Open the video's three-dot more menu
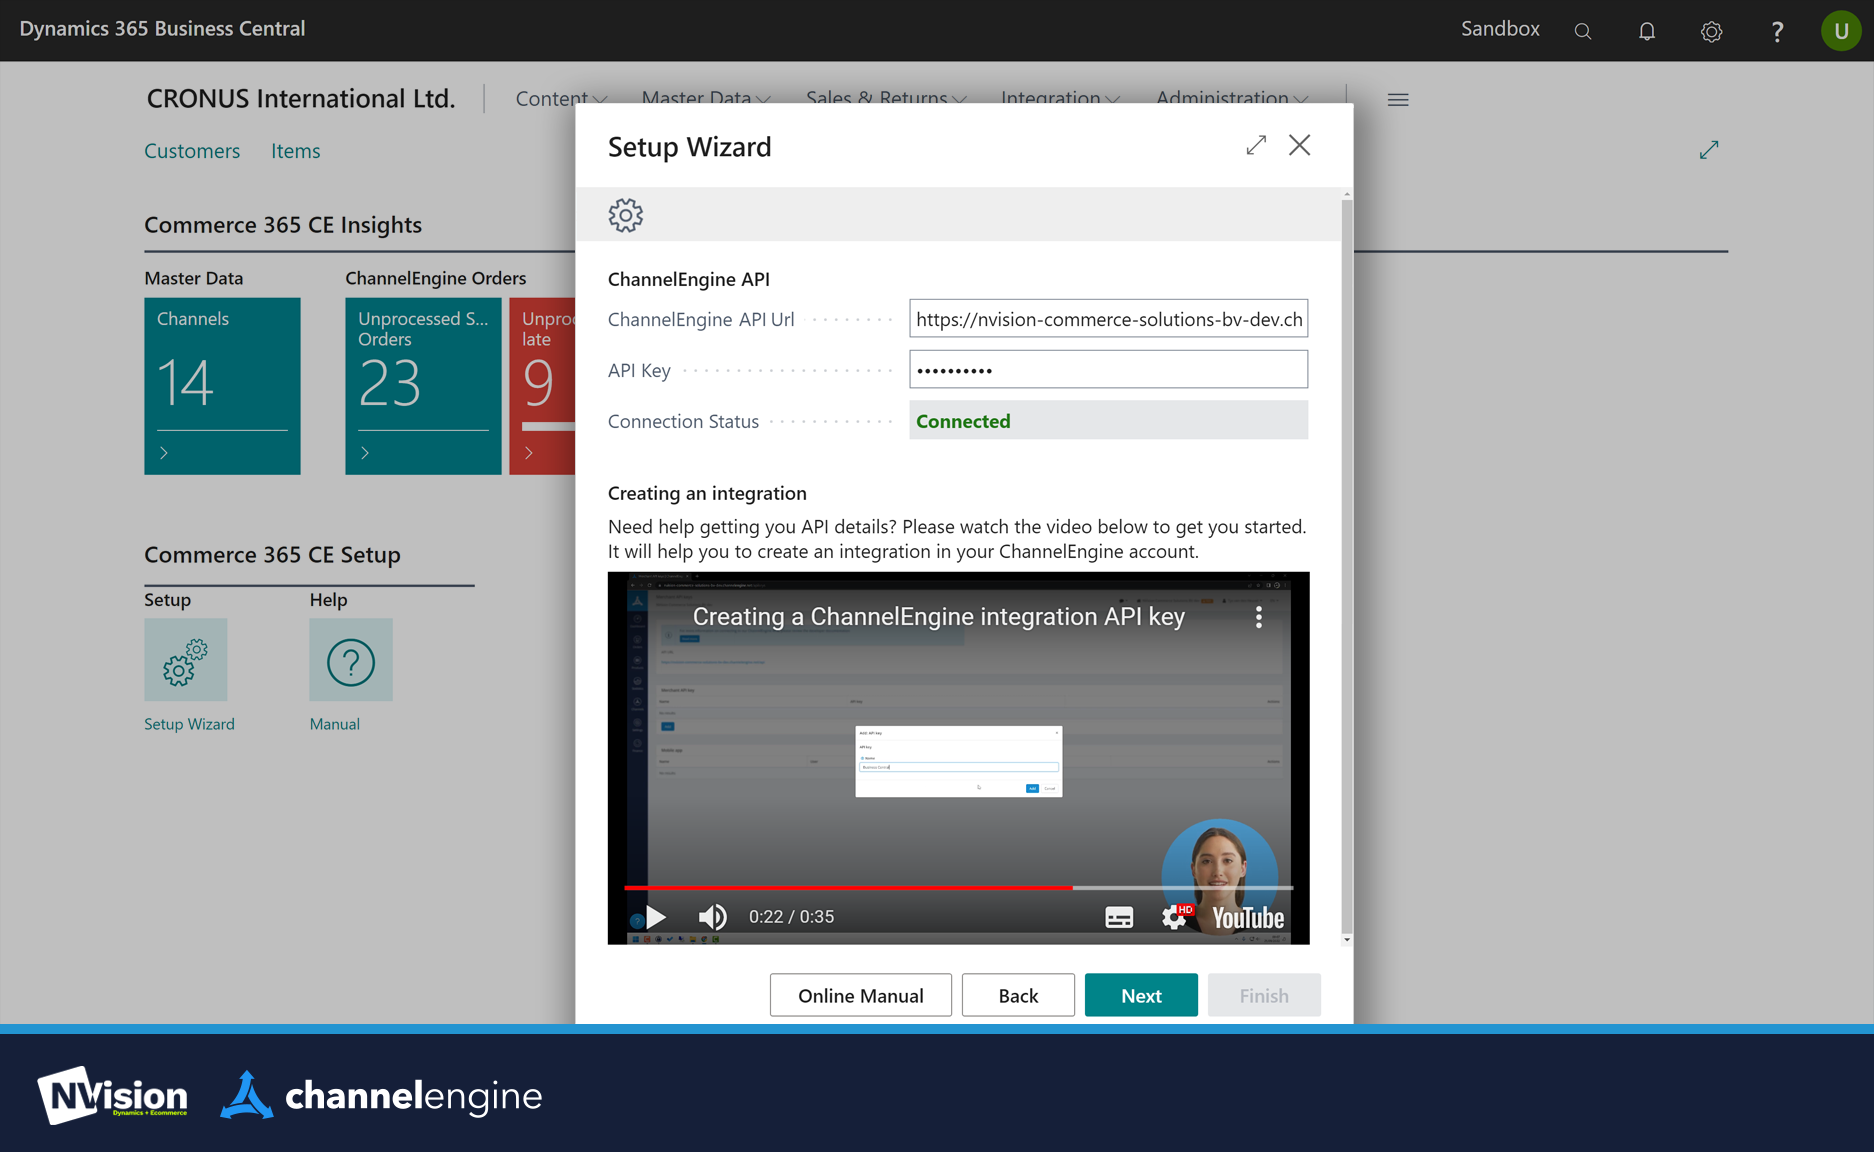 click(x=1258, y=617)
